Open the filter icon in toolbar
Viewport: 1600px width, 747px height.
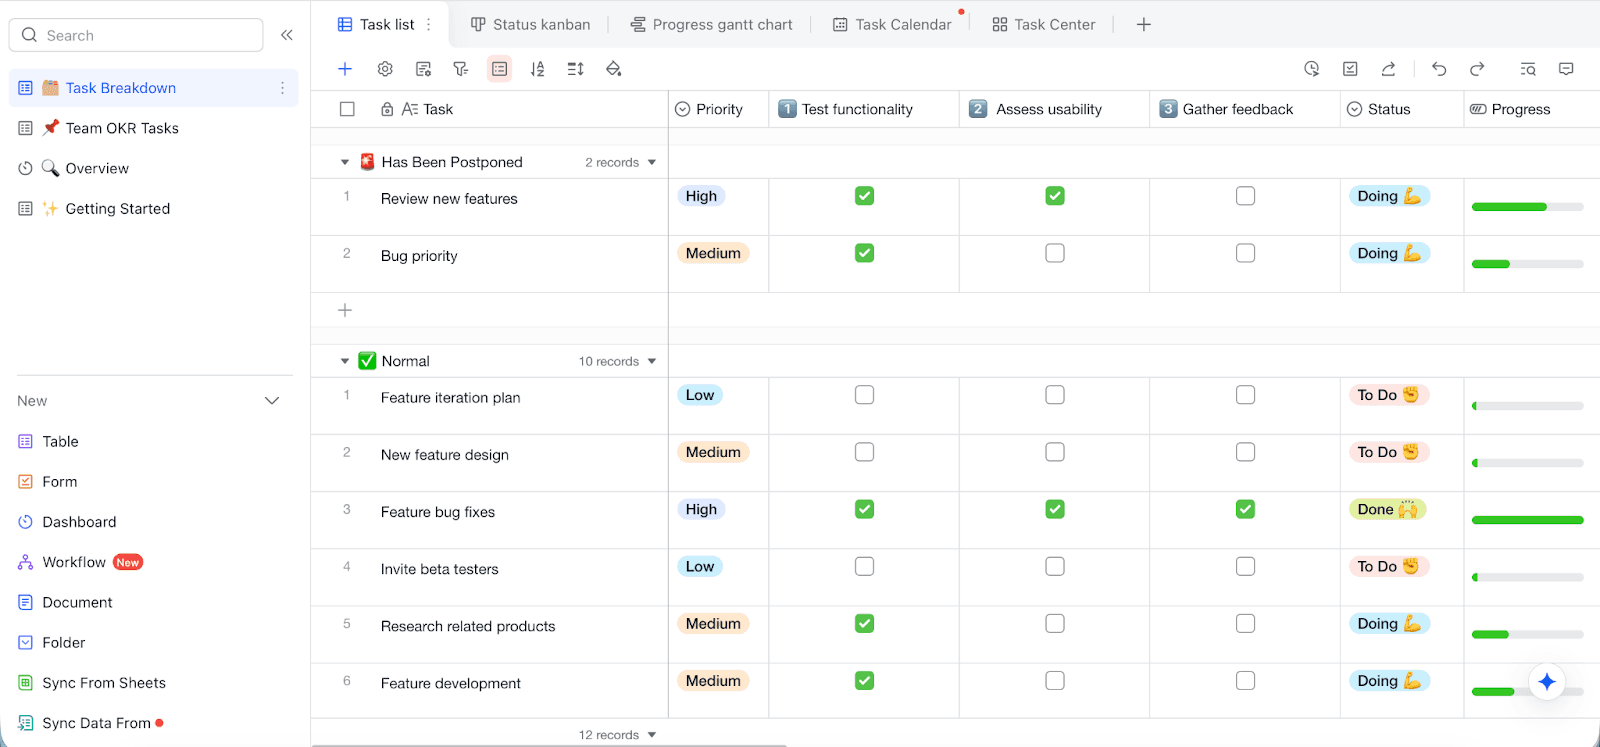pyautogui.click(x=461, y=69)
